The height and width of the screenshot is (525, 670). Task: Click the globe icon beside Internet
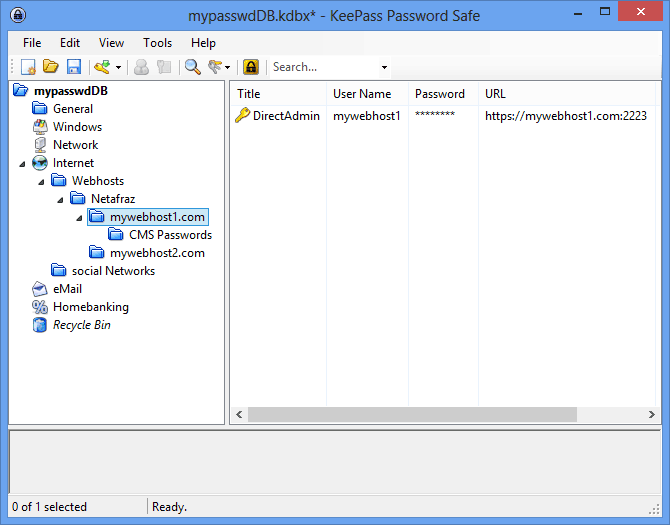click(x=40, y=163)
